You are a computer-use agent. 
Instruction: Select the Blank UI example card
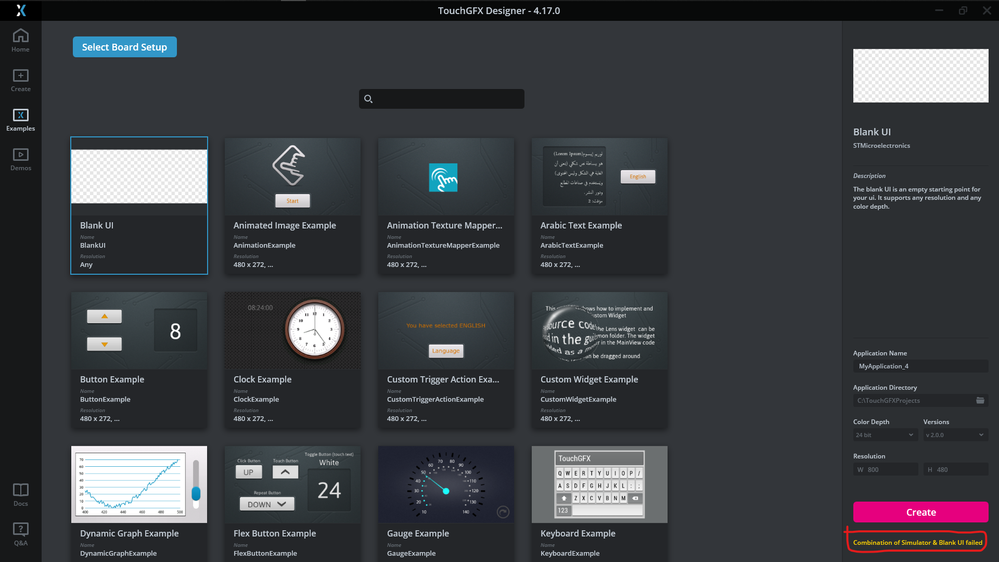pyautogui.click(x=139, y=206)
